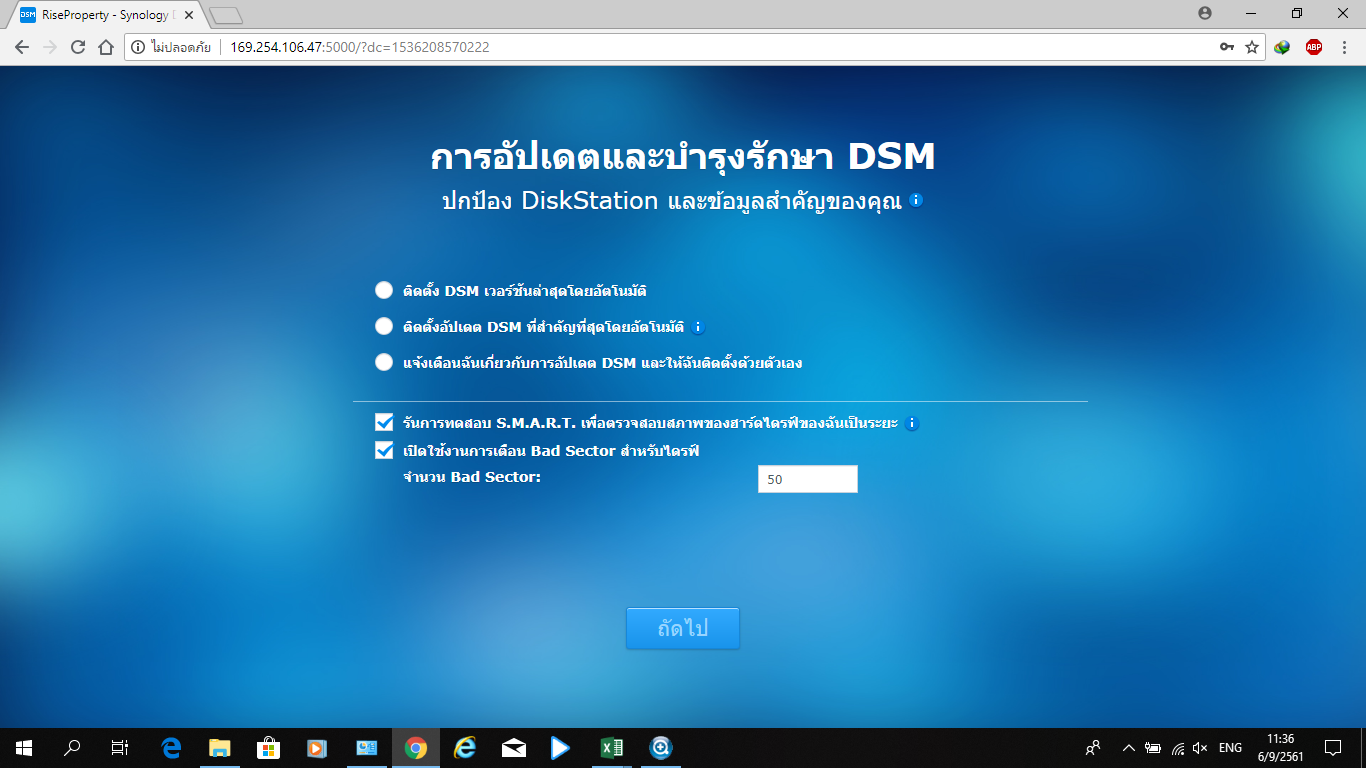
Task: Reload the page using the refresh icon
Action: click(78, 47)
